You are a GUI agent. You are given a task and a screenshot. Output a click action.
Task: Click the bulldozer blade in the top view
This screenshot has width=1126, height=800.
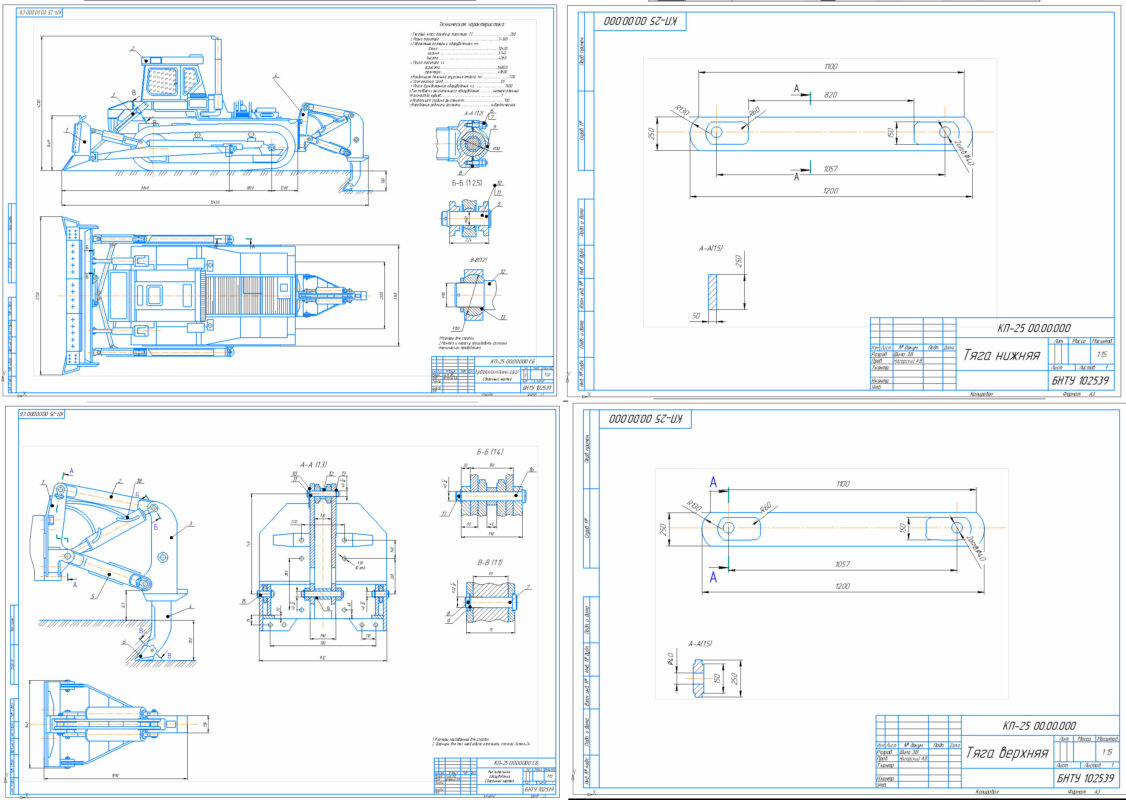point(72,283)
